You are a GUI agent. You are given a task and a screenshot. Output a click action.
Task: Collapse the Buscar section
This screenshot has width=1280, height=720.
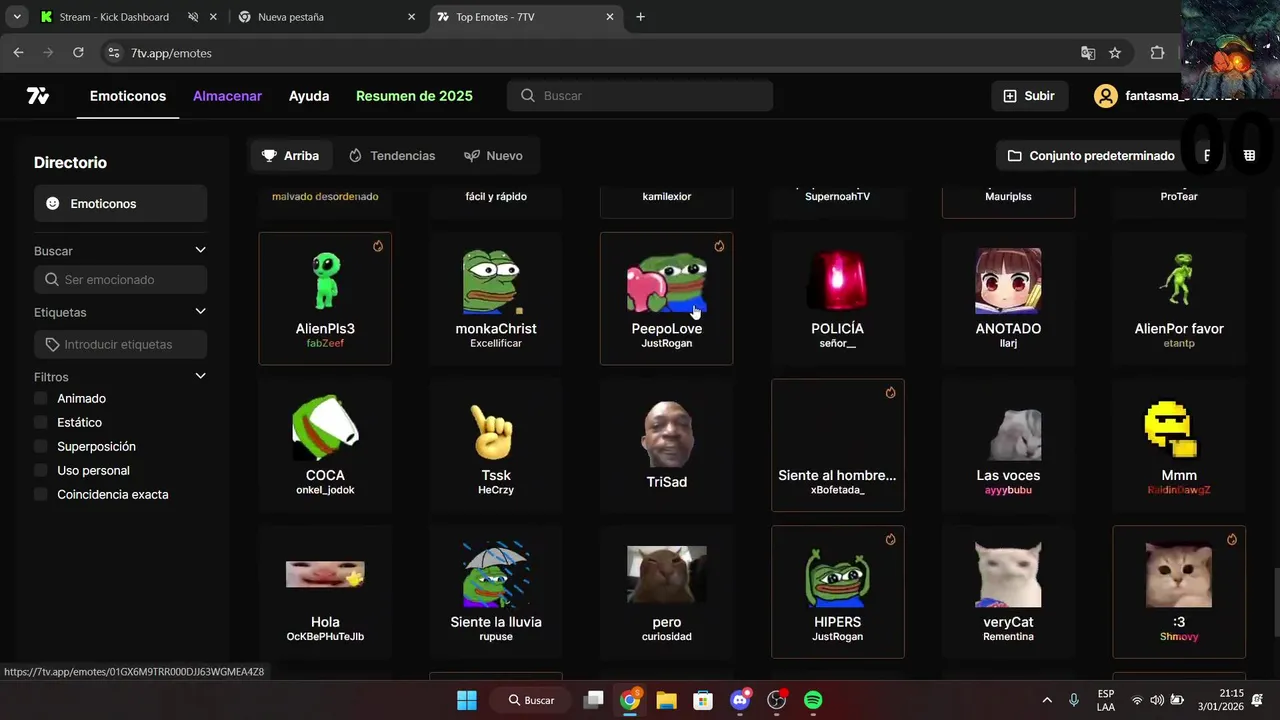pos(200,250)
